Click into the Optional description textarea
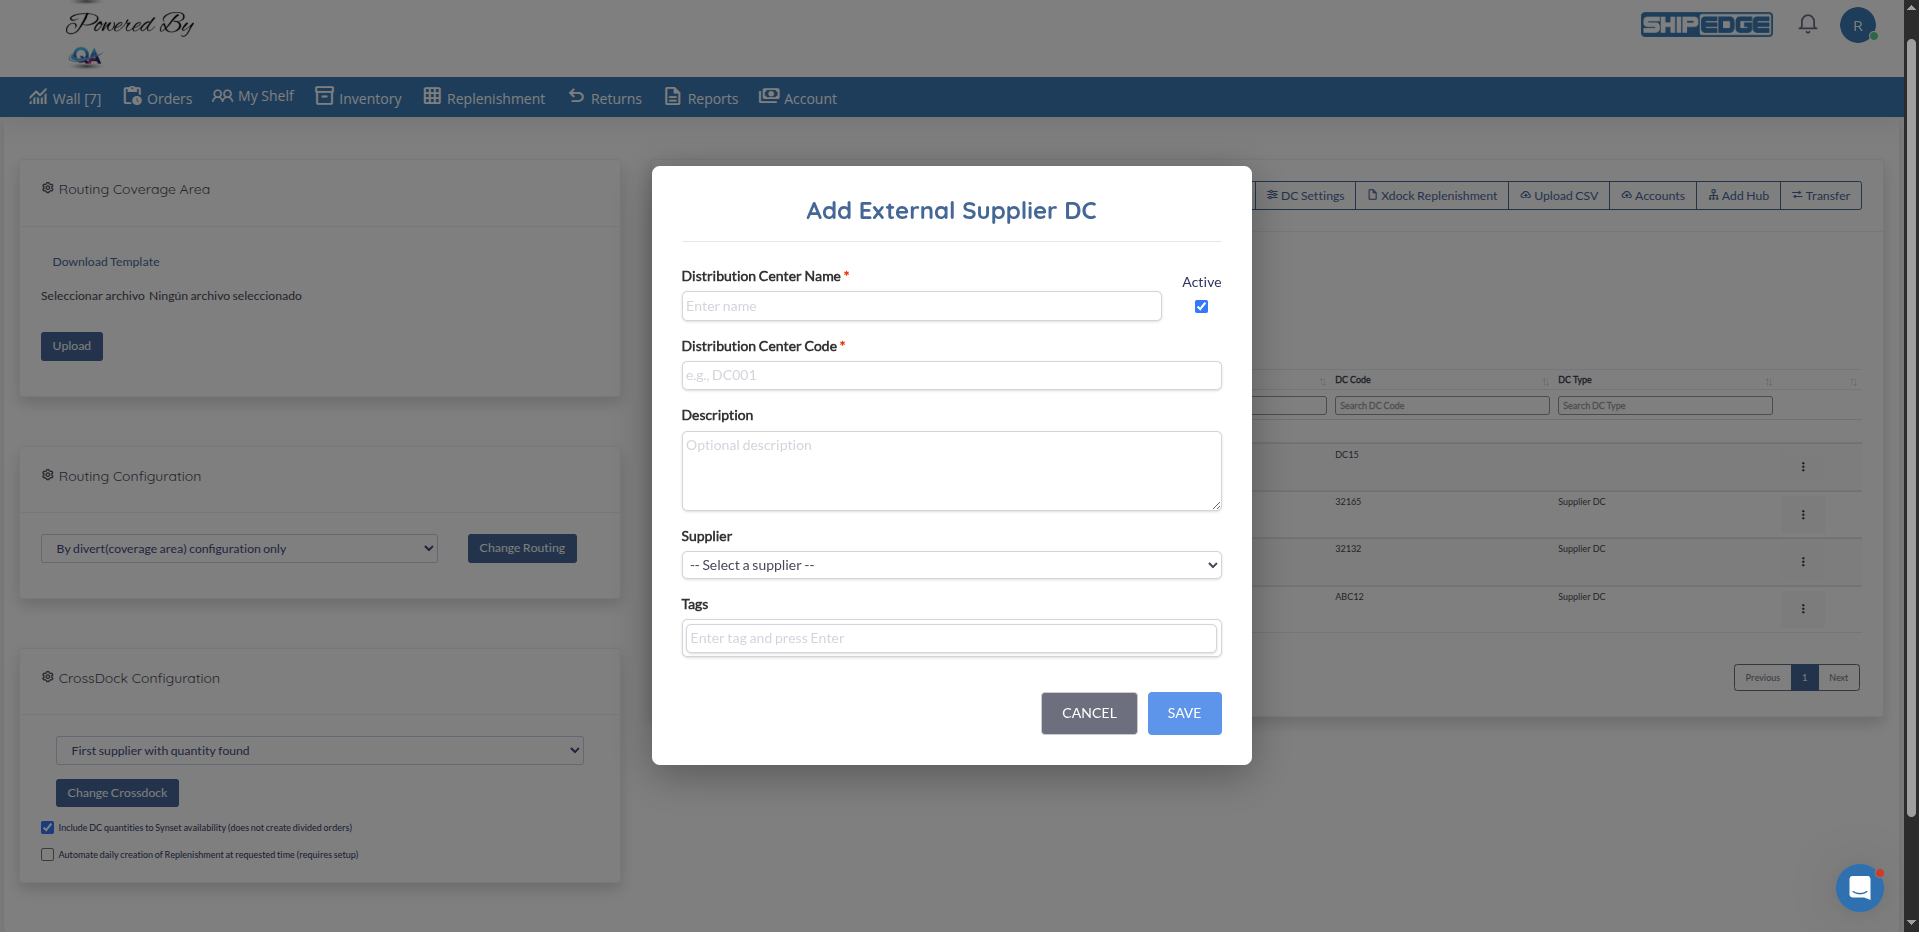 (951, 471)
